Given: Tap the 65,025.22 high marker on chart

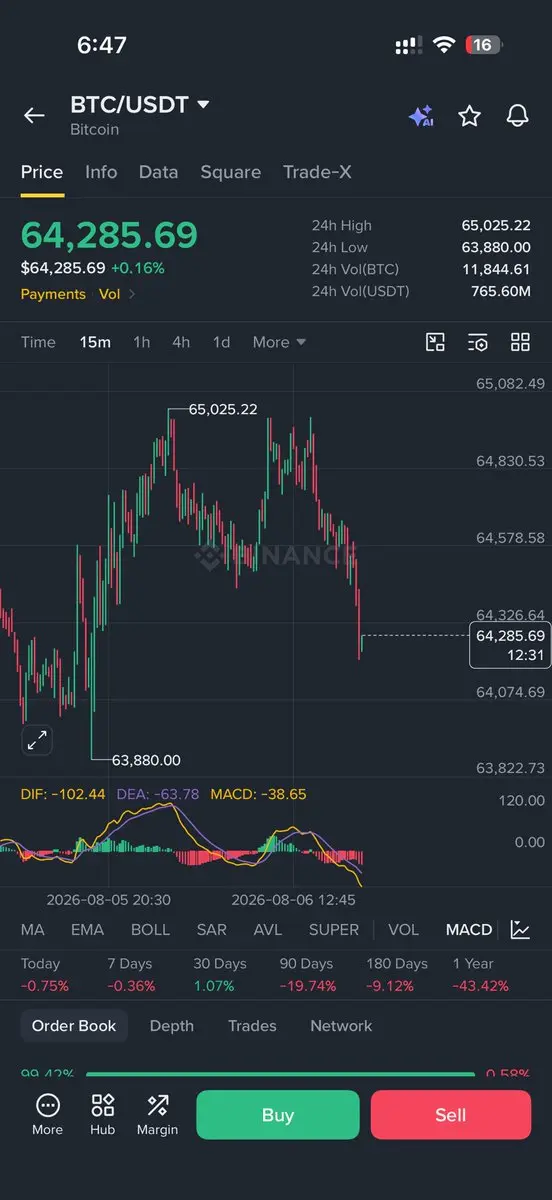Looking at the screenshot, I should 223,409.
